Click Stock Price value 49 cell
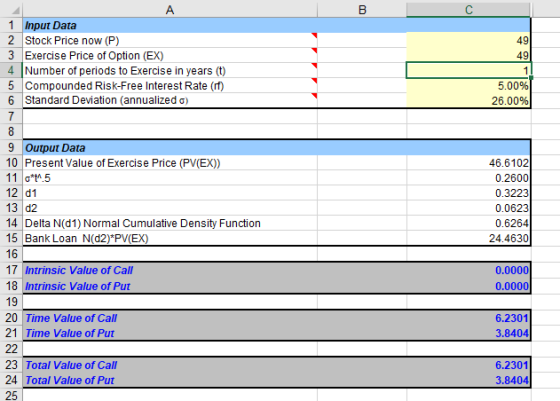 (x=469, y=40)
